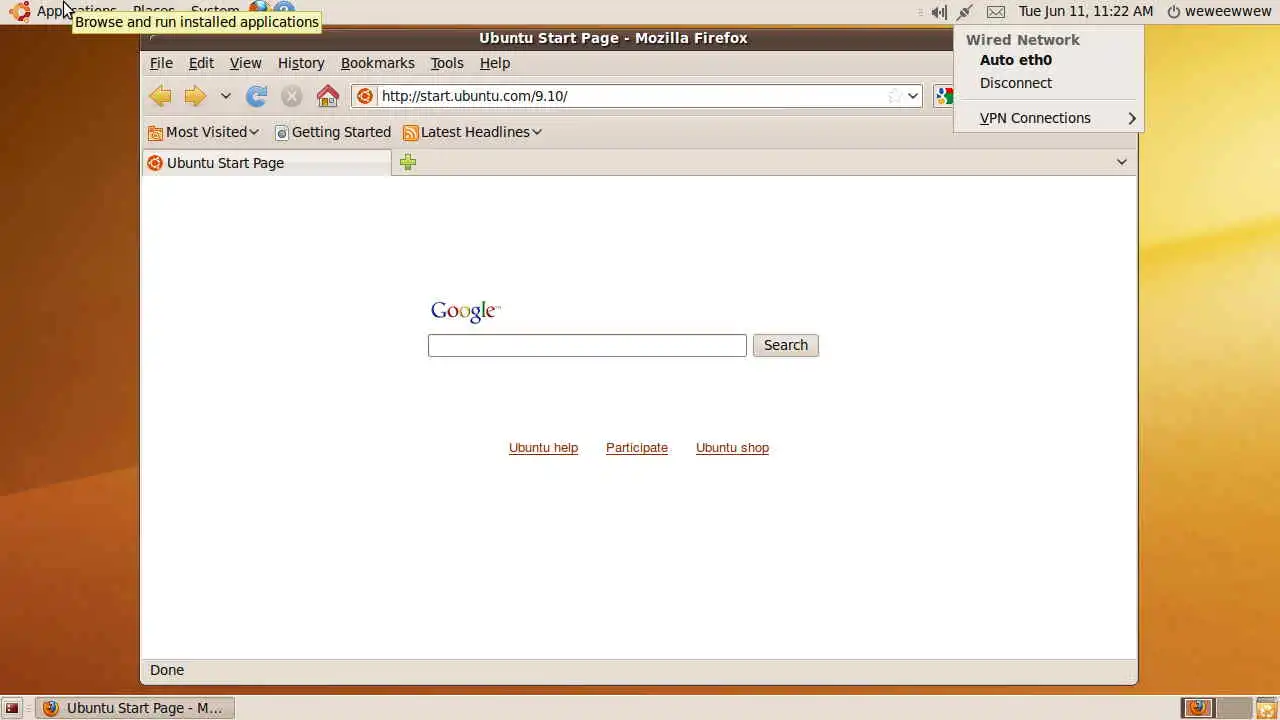Viewport: 1280px width, 720px height.
Task: Click Show Desktop icon in bottom panel
Action: click(x=12, y=708)
